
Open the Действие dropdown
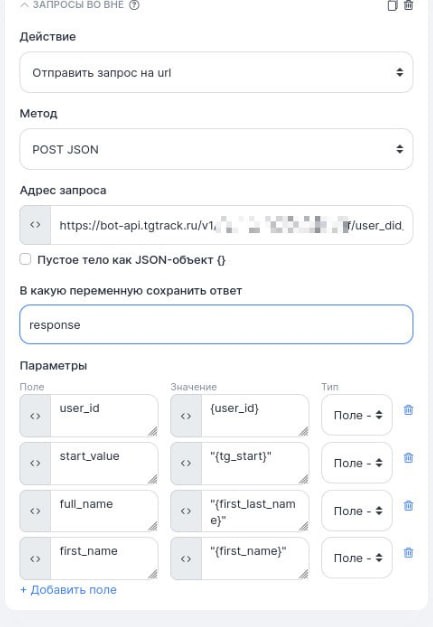216,72
